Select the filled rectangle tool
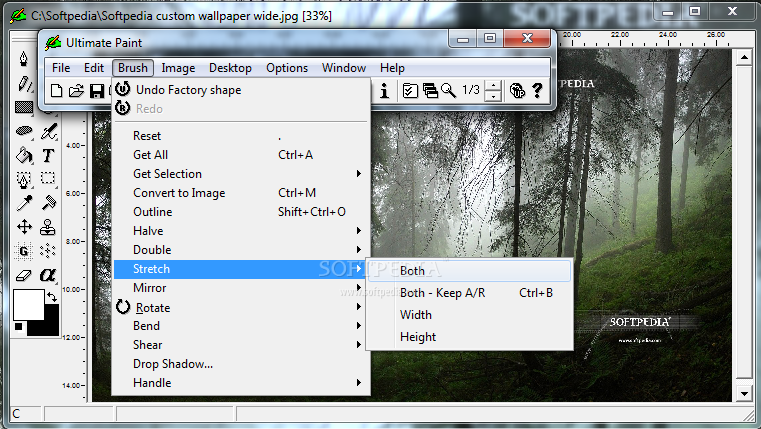 click(x=24, y=107)
